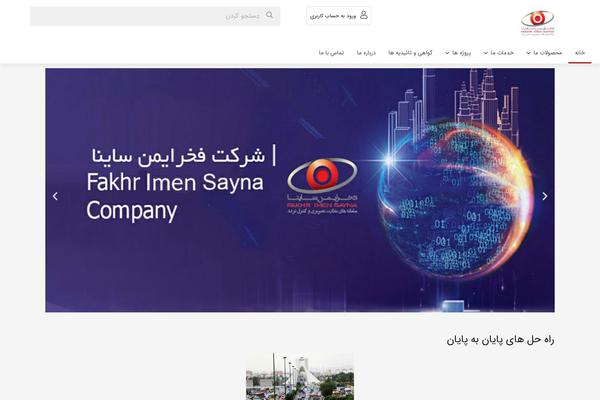This screenshot has width=600, height=400.
Task: Click heading راه حل های پایان به پایان
Action: (500, 340)
